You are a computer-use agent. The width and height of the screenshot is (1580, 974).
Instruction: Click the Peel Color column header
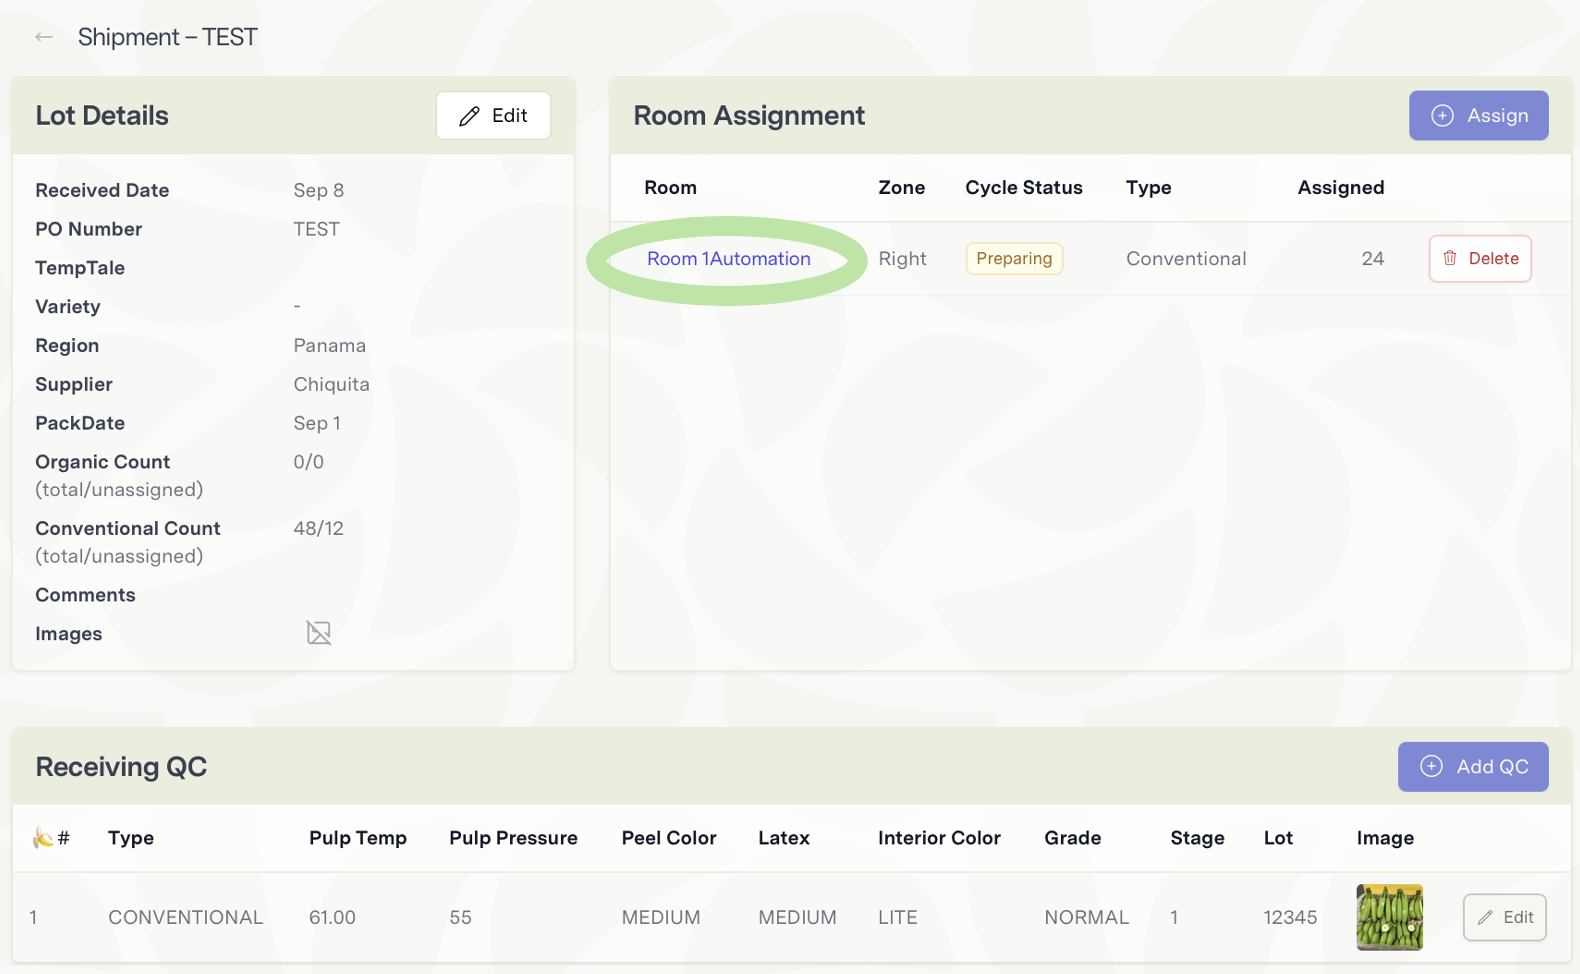[668, 838]
